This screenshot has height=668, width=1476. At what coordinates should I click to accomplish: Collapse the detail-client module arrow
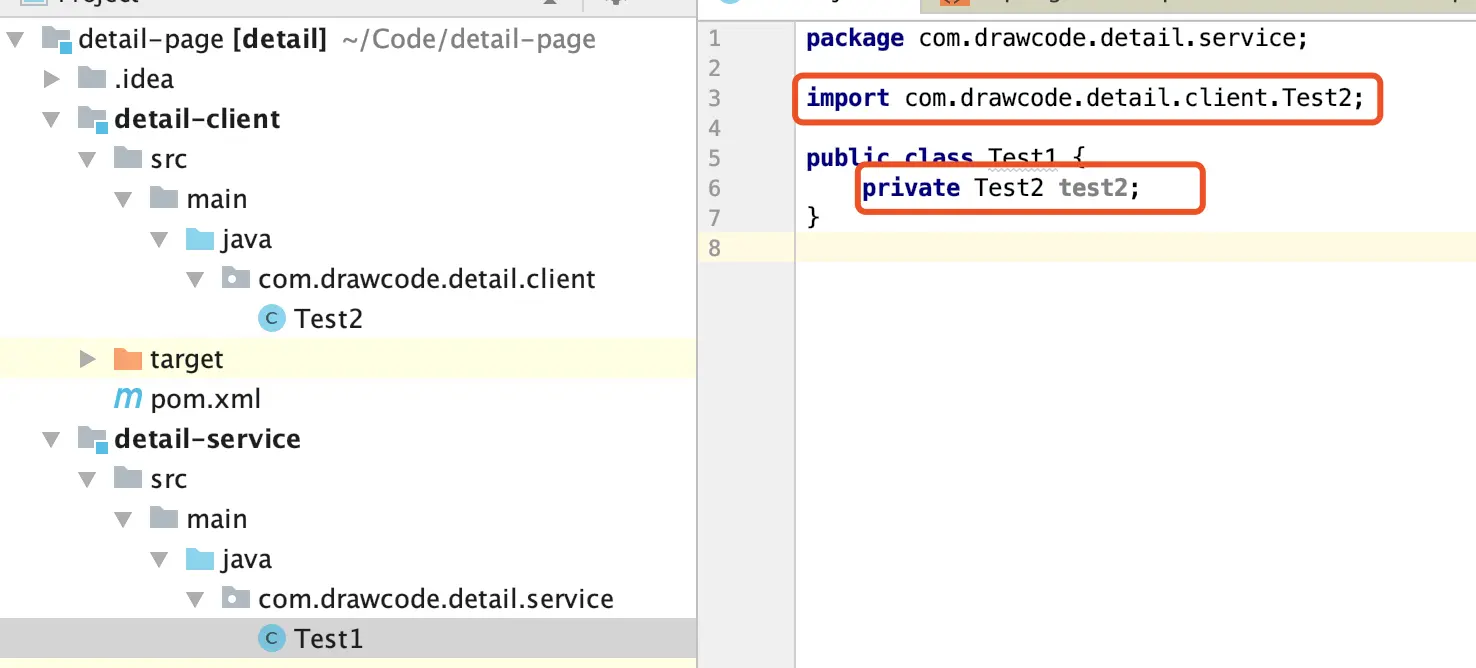[x=52, y=120]
